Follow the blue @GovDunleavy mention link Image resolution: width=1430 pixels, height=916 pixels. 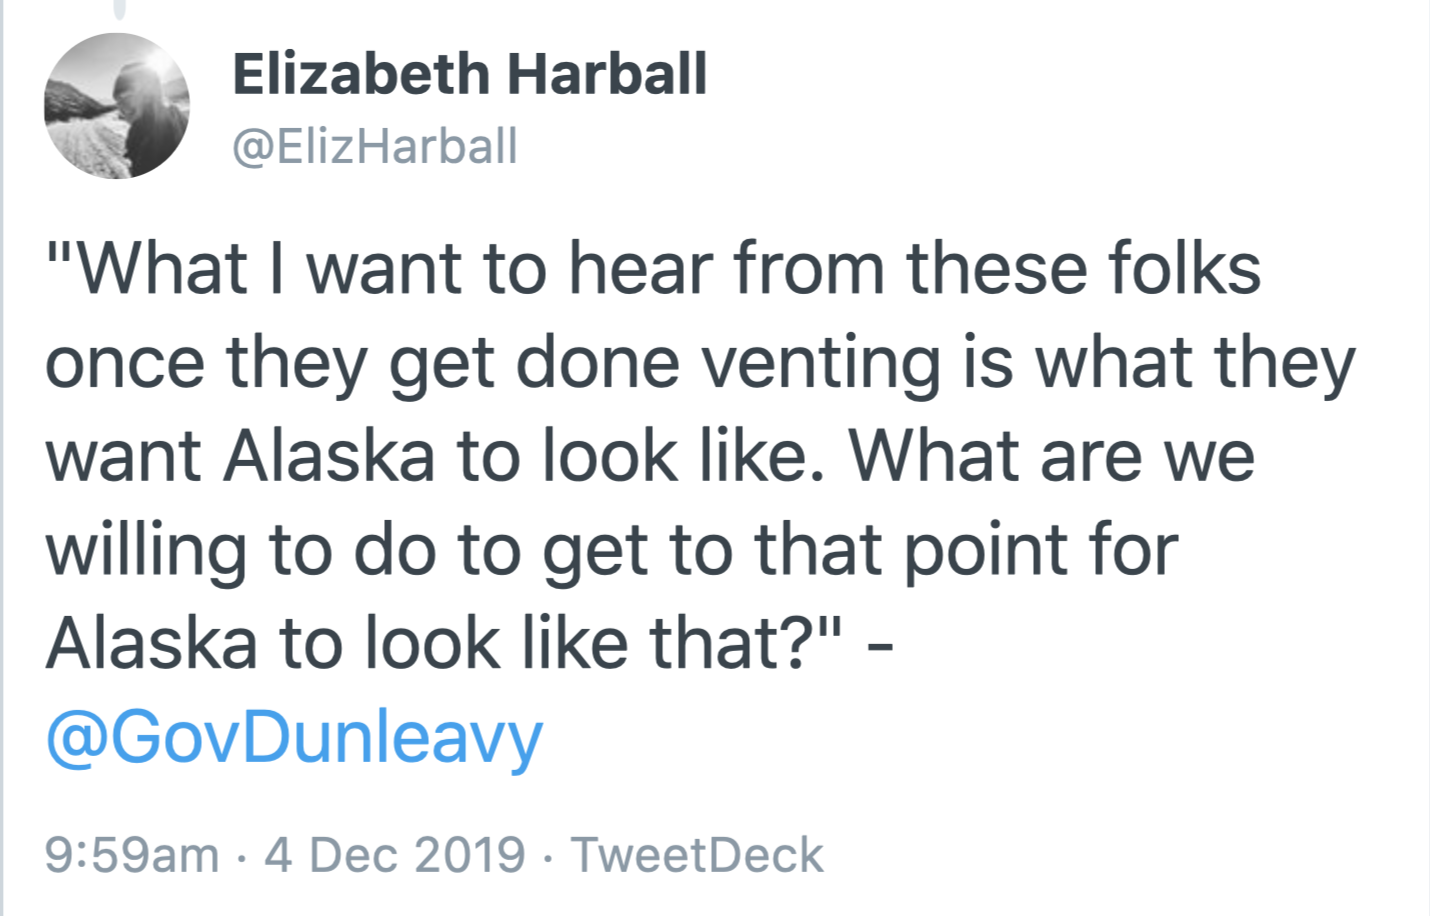coord(294,737)
